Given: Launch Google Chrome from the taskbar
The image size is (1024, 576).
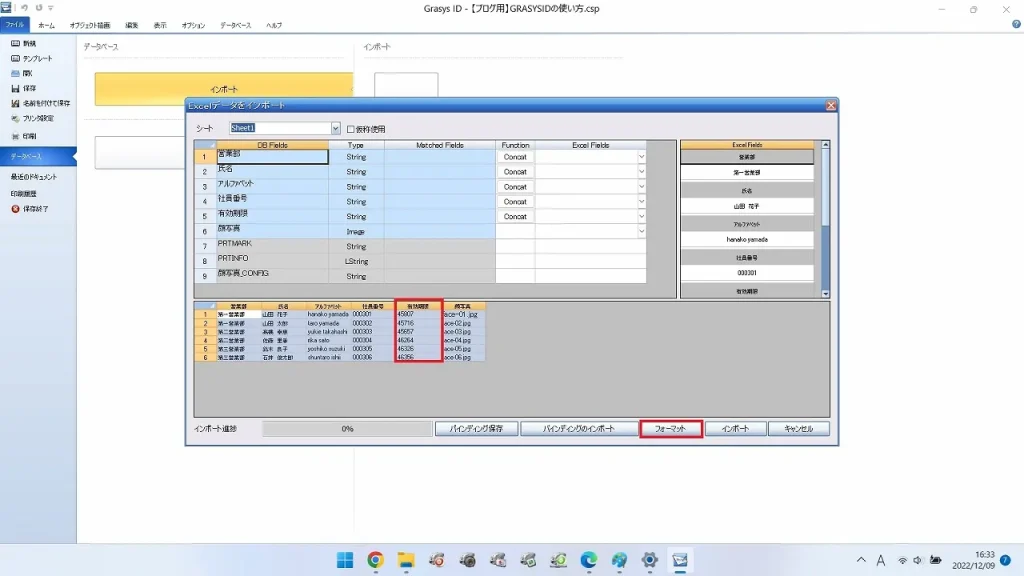Looking at the screenshot, I should [376, 560].
